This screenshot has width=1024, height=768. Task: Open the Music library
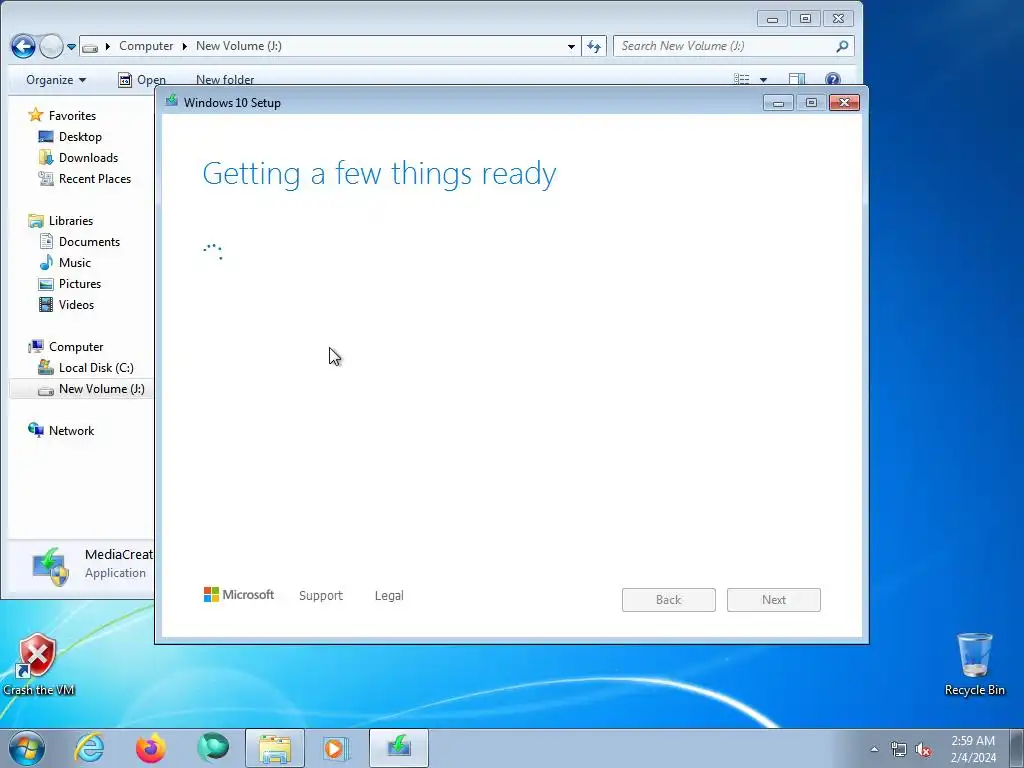pyautogui.click(x=74, y=263)
